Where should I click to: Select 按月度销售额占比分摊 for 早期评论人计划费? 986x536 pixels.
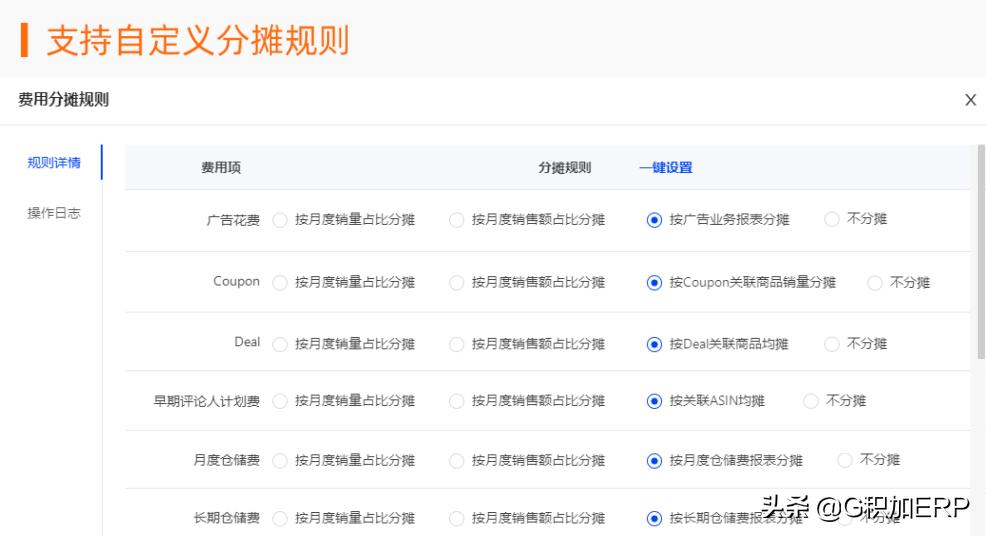pos(457,401)
